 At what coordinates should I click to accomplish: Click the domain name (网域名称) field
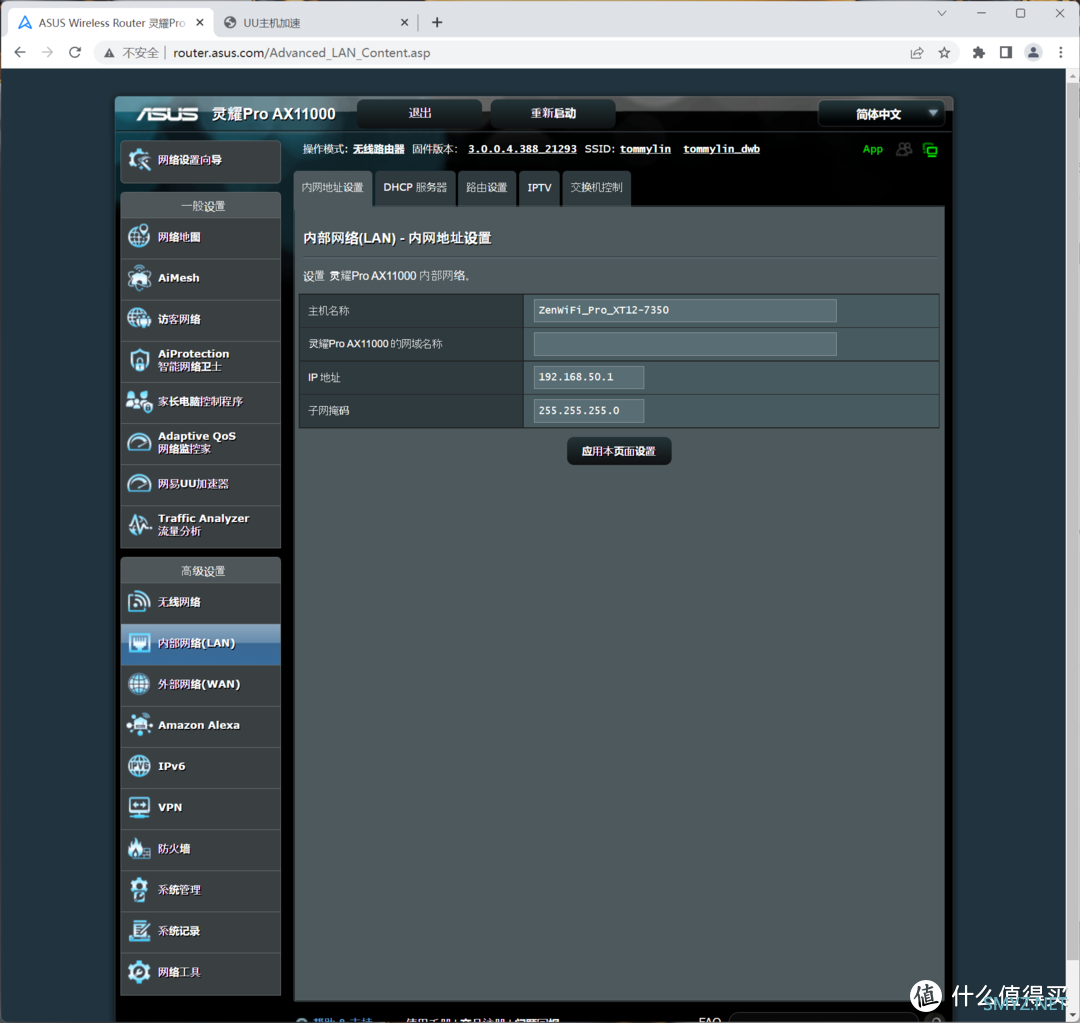click(x=685, y=344)
